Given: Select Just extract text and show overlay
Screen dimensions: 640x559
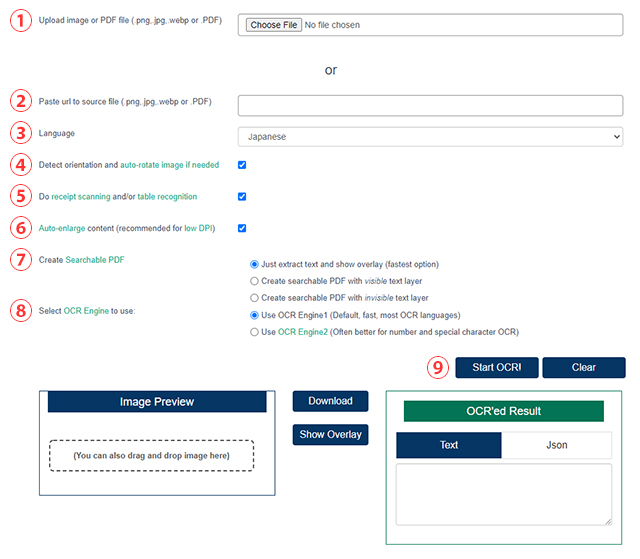Looking at the screenshot, I should tap(254, 264).
